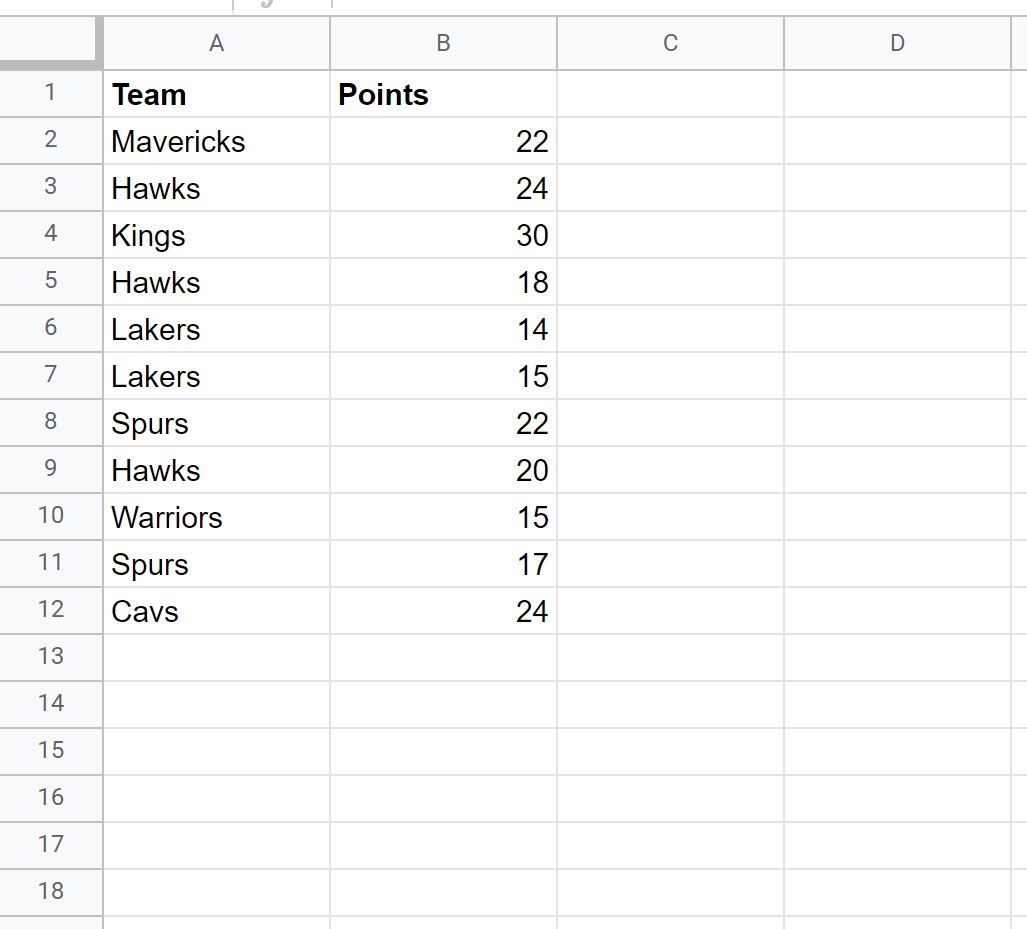Screen dimensions: 1027x929
Task: Select column A header
Action: [216, 43]
